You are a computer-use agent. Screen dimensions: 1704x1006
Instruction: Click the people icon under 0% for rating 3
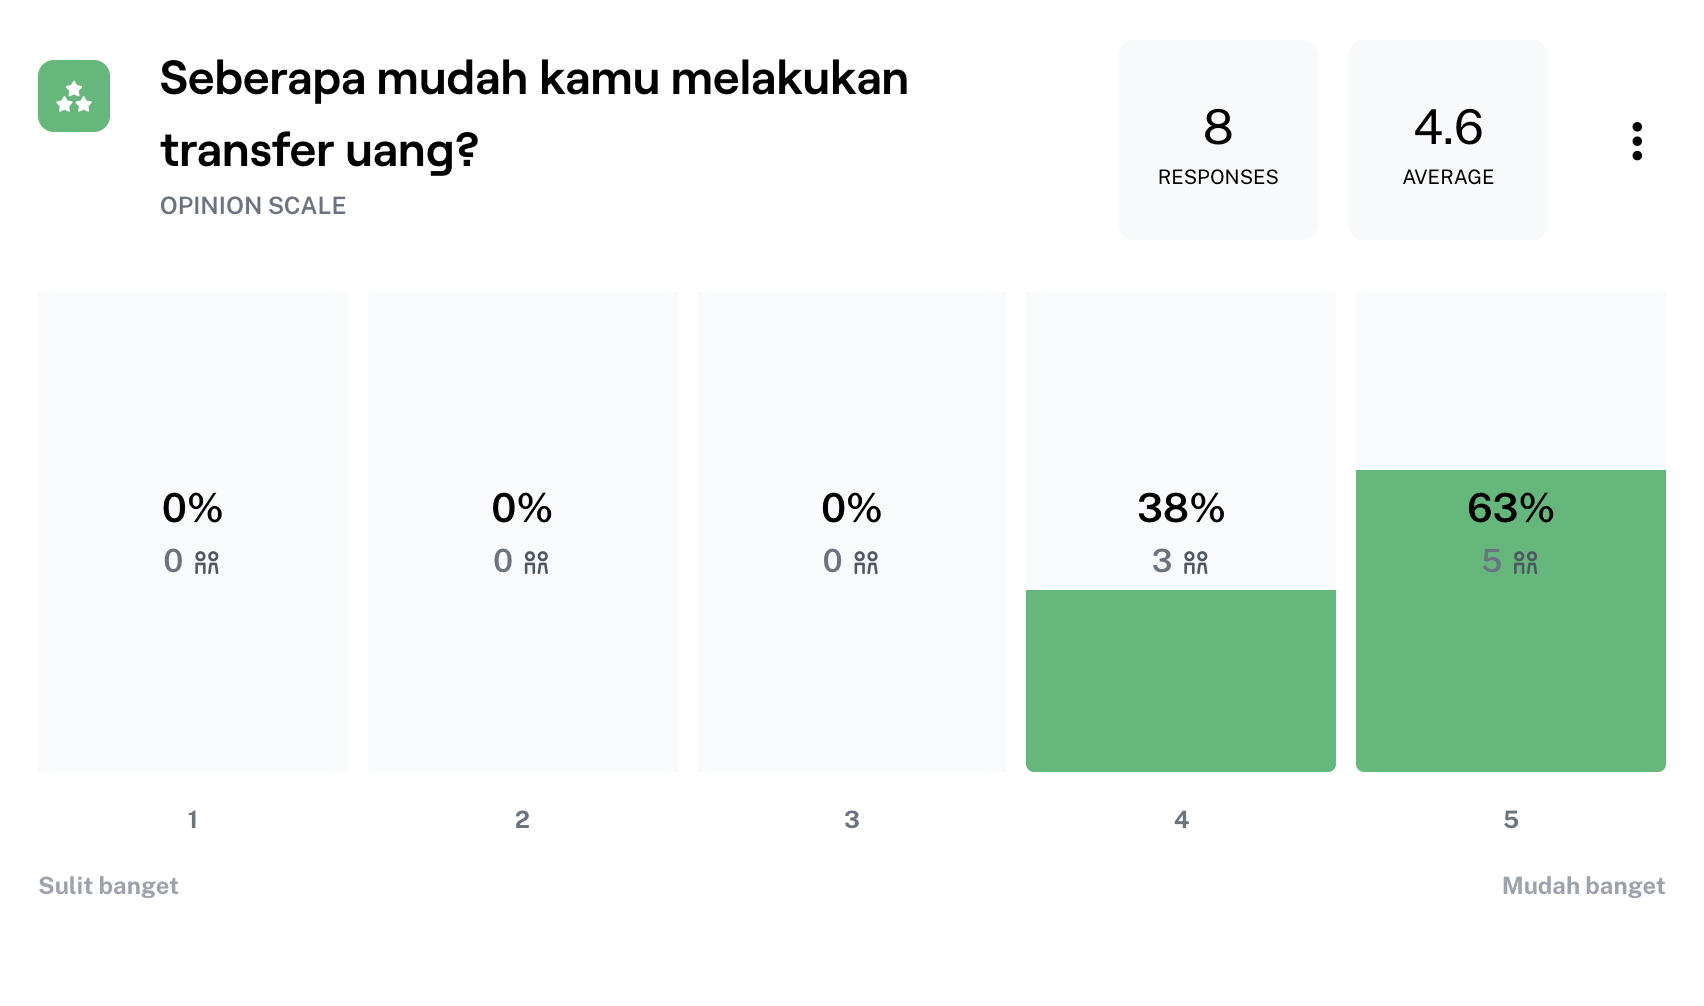point(866,562)
